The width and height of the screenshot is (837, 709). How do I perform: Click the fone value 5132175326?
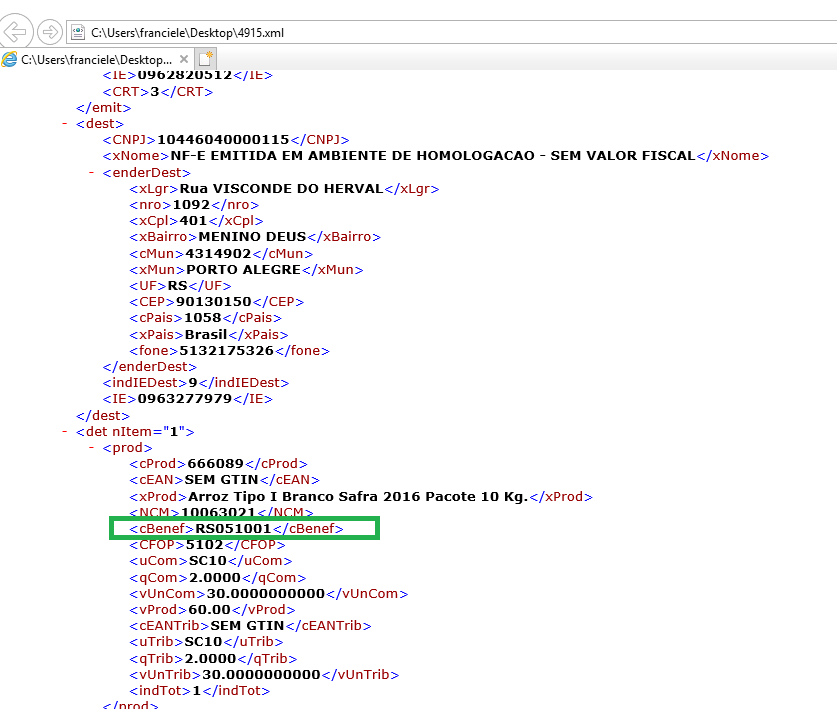click(226, 351)
